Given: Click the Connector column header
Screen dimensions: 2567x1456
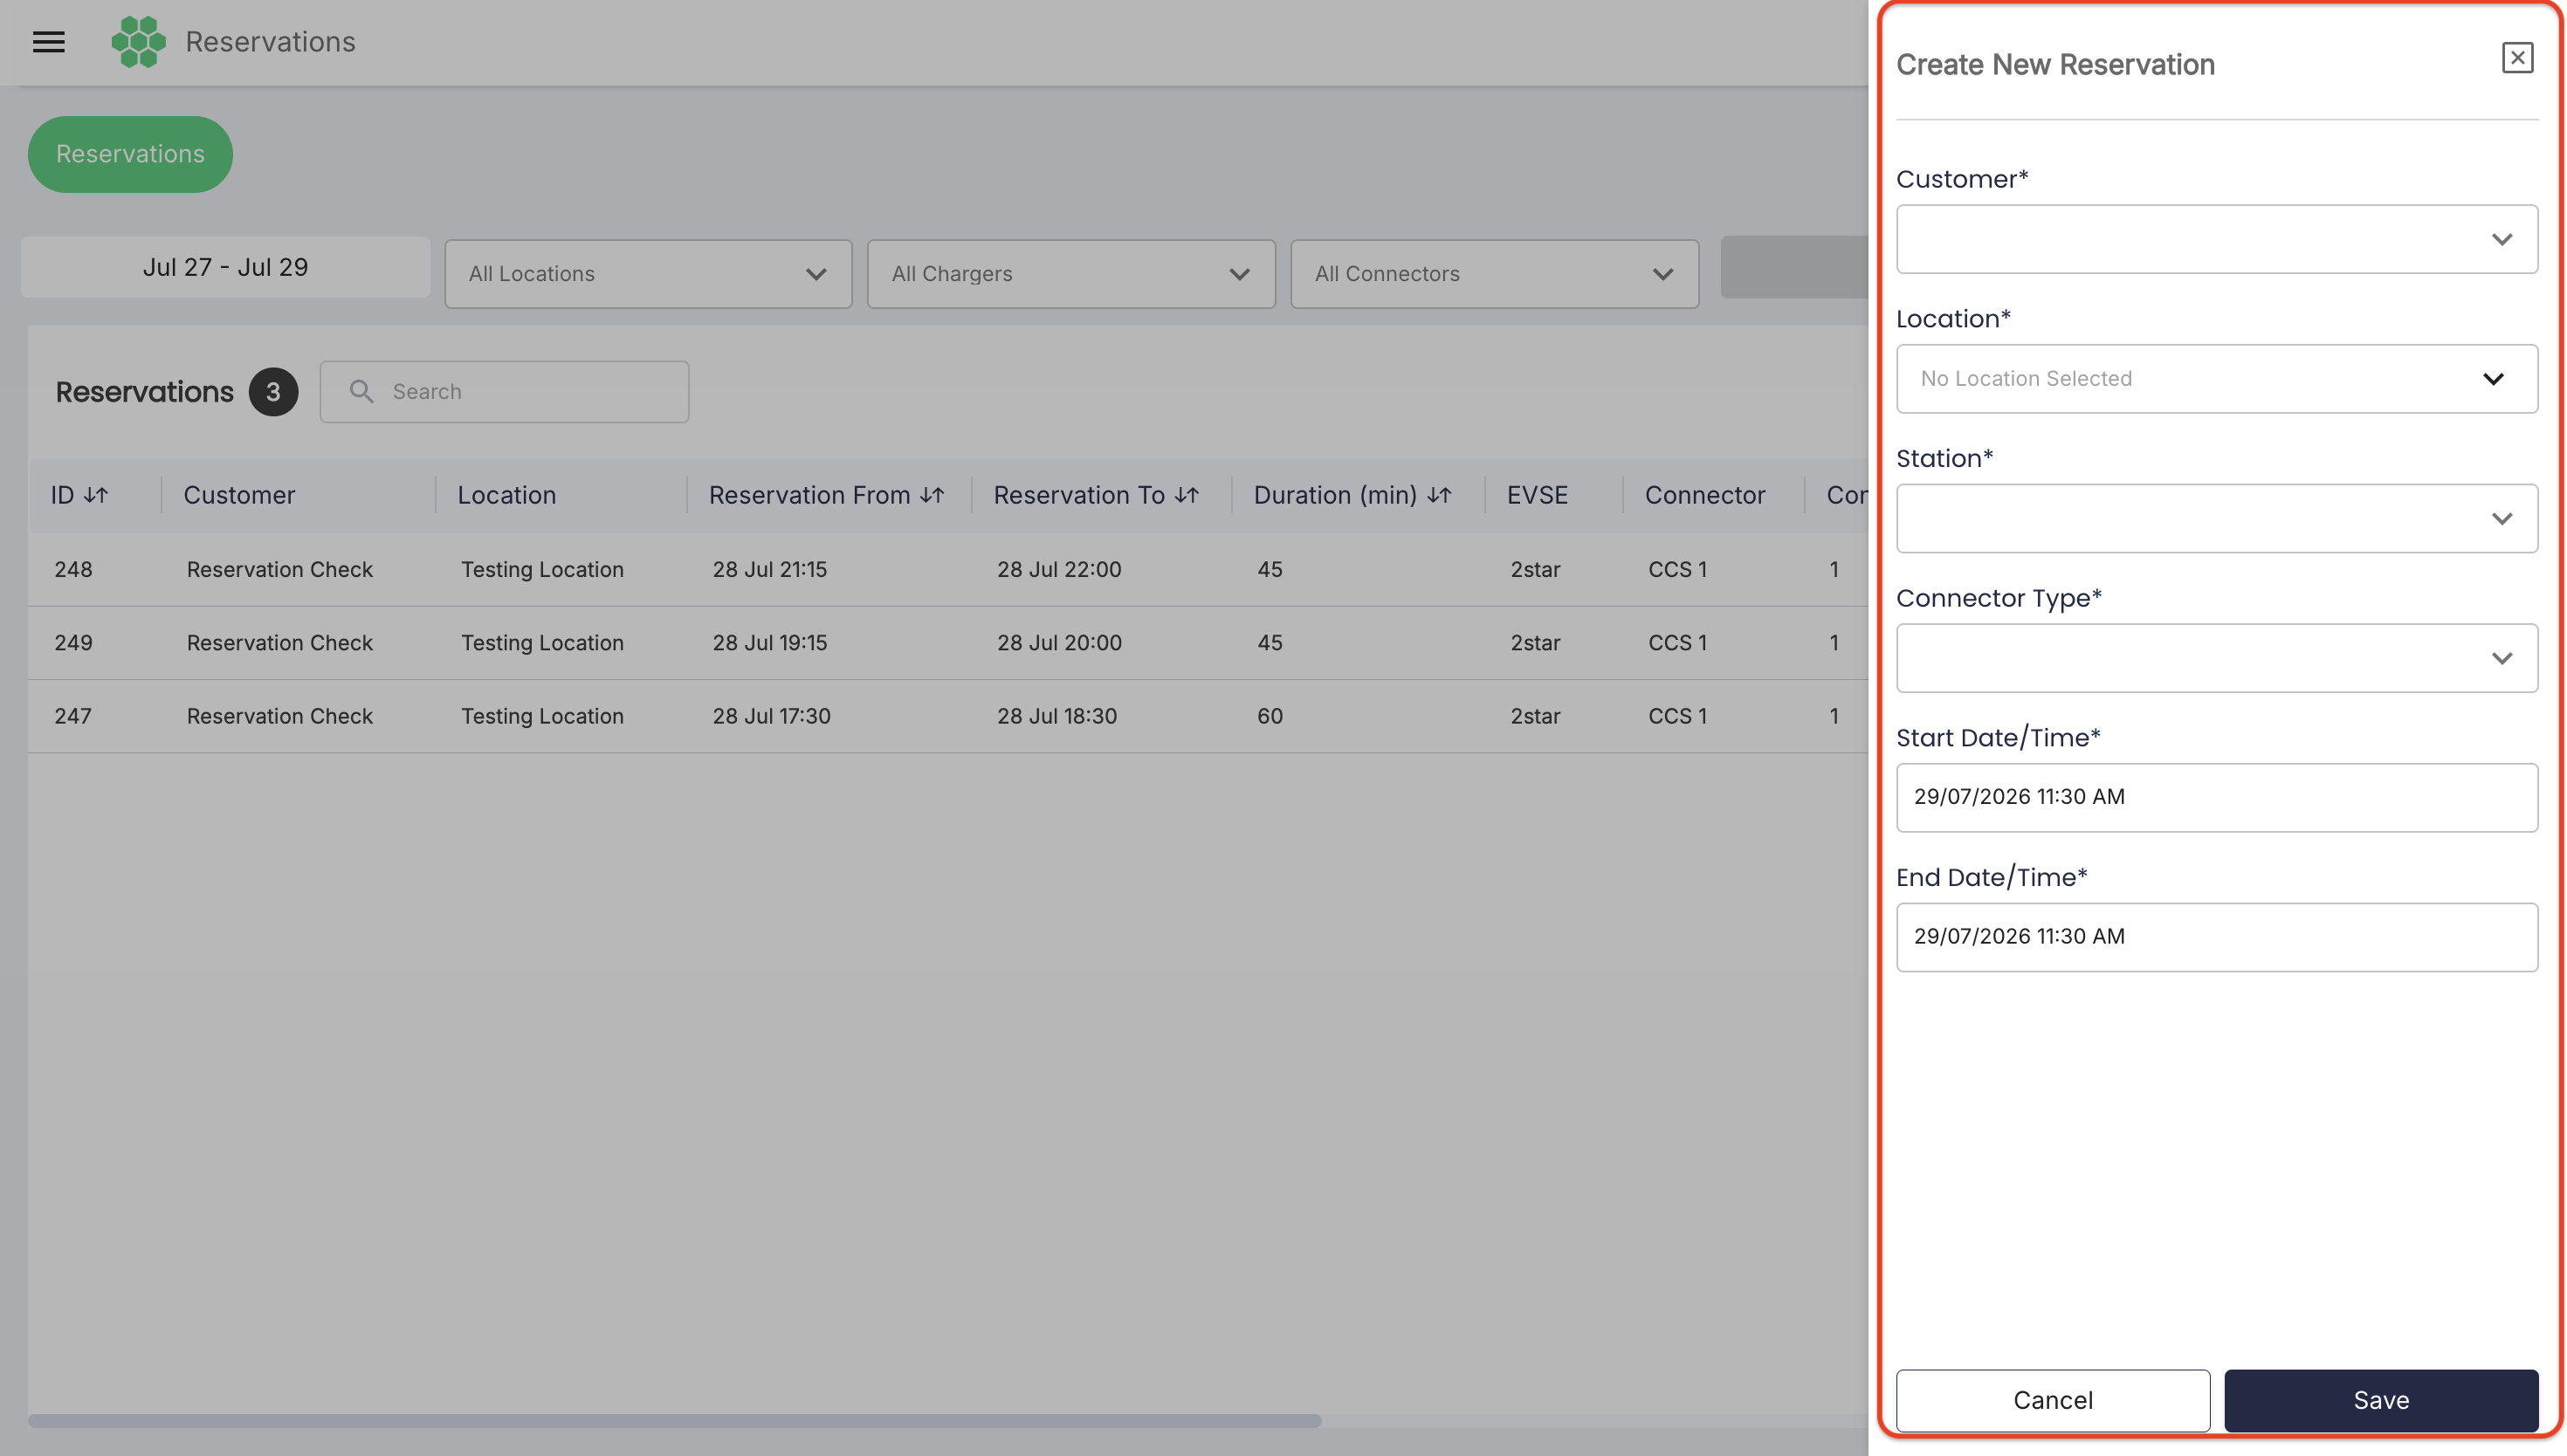Looking at the screenshot, I should [1704, 495].
